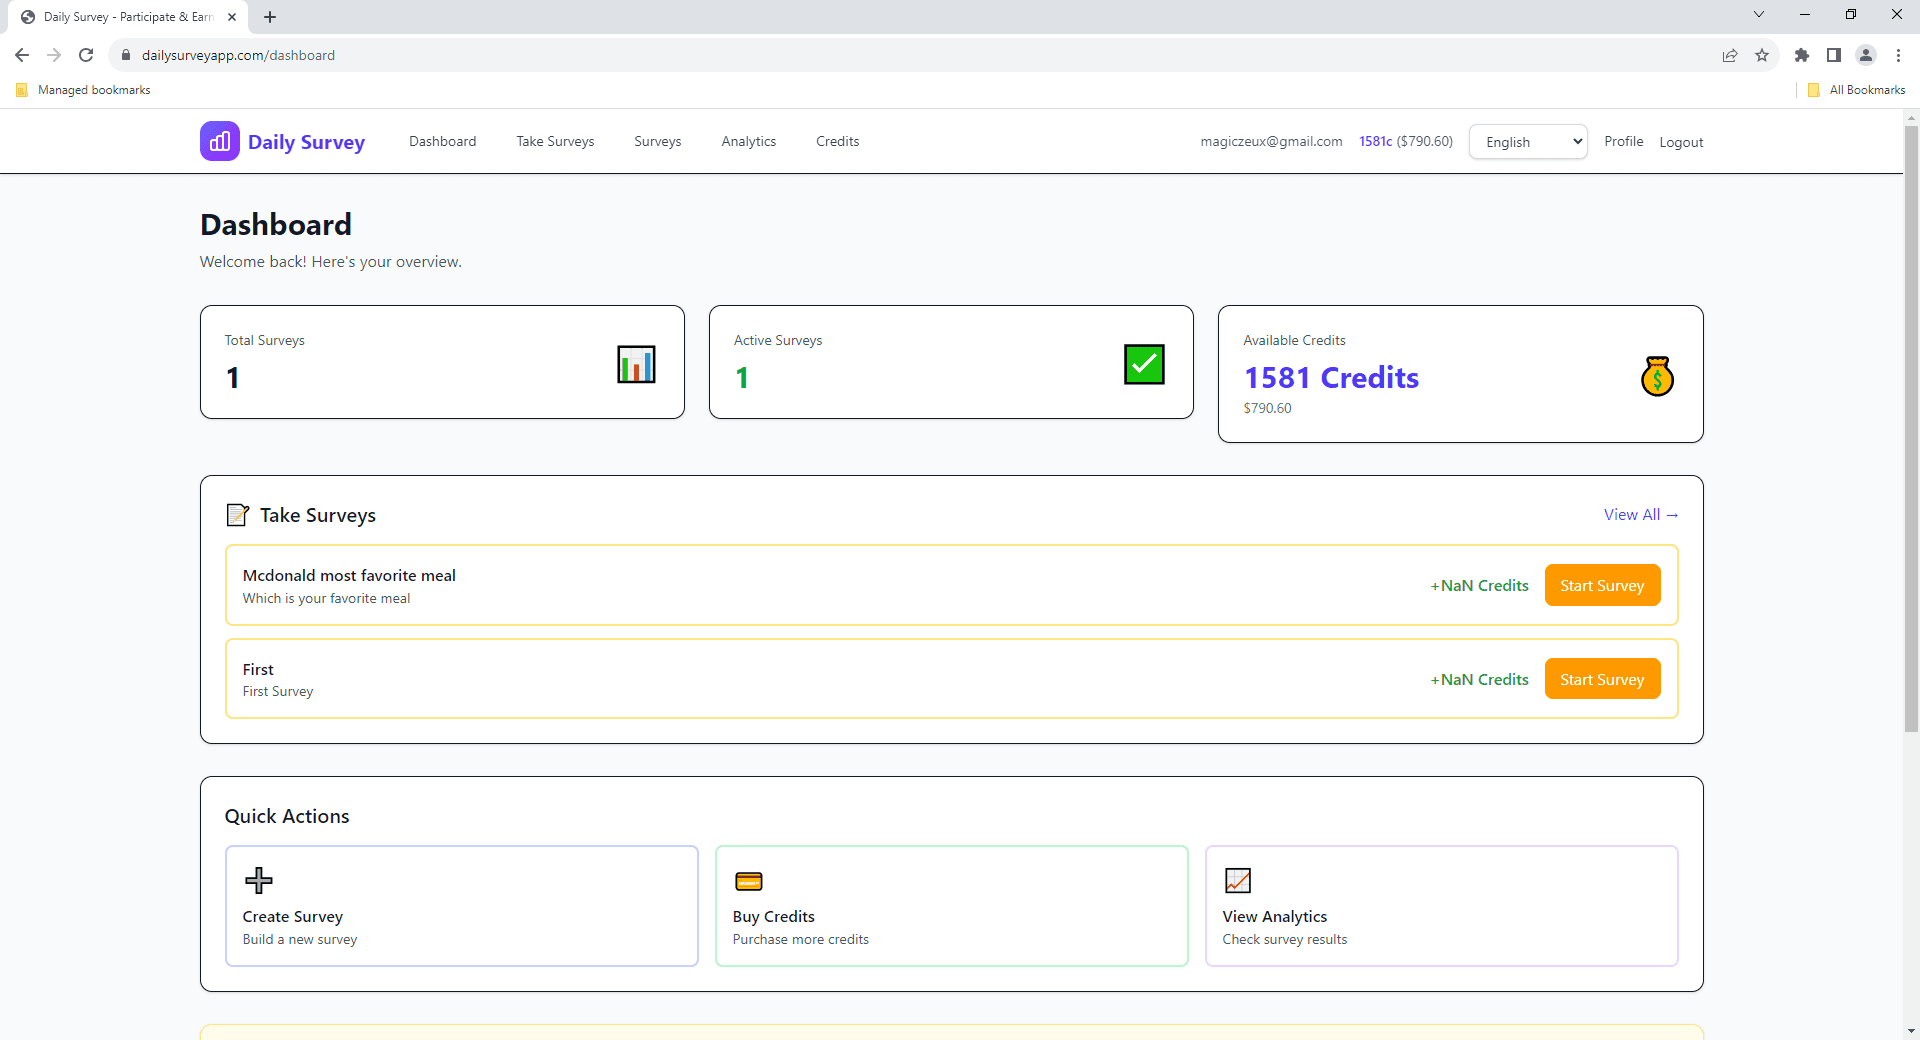Click the Daily Survey logo icon
This screenshot has height=1040, width=1920.
219,141
